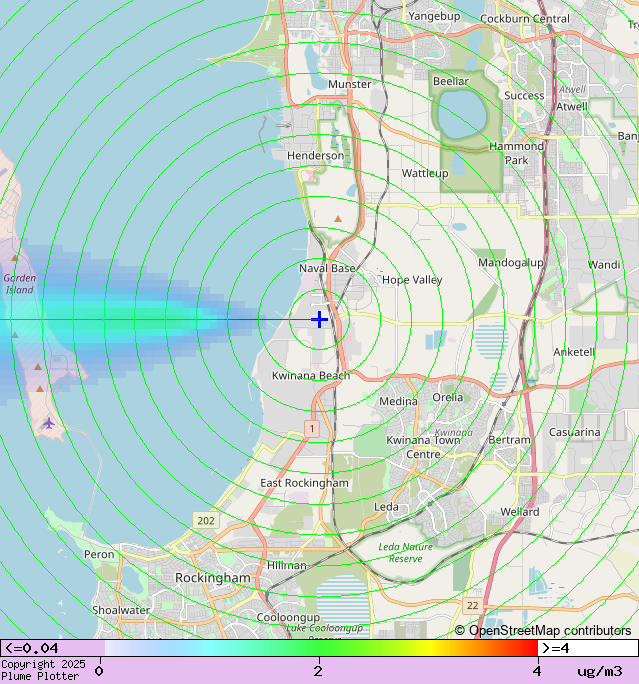This screenshot has height=684, width=639.
Task: Click the airplane icon on Garden Island
Action: 48,423
